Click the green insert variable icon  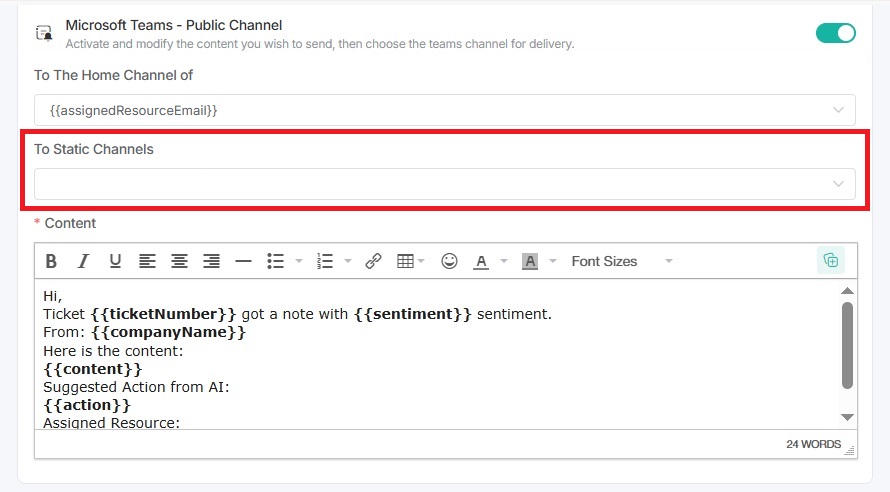tap(831, 260)
